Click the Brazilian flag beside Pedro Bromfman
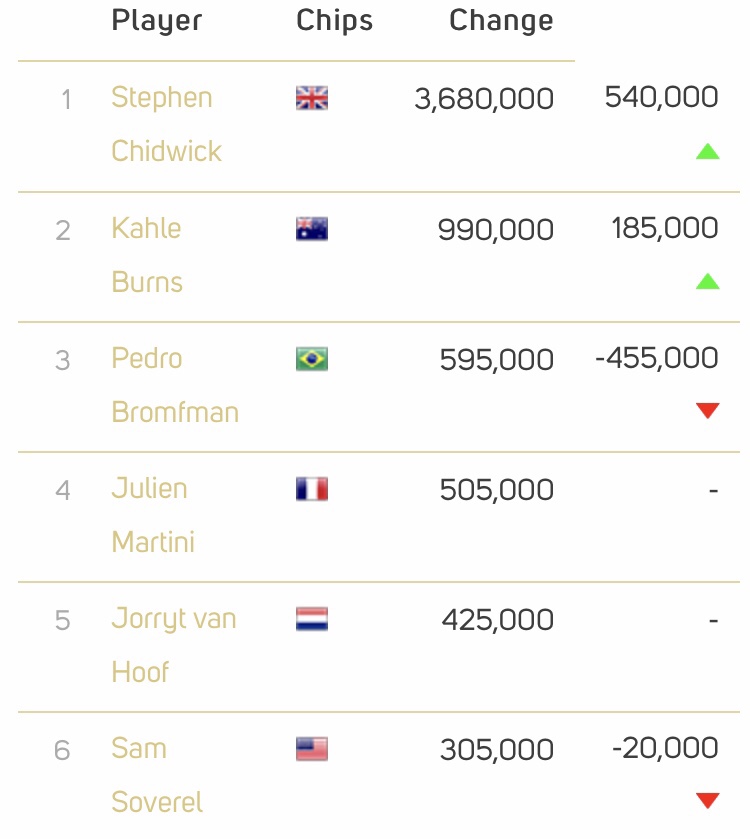Image resolution: width=750 pixels, height=839 pixels. [312, 359]
